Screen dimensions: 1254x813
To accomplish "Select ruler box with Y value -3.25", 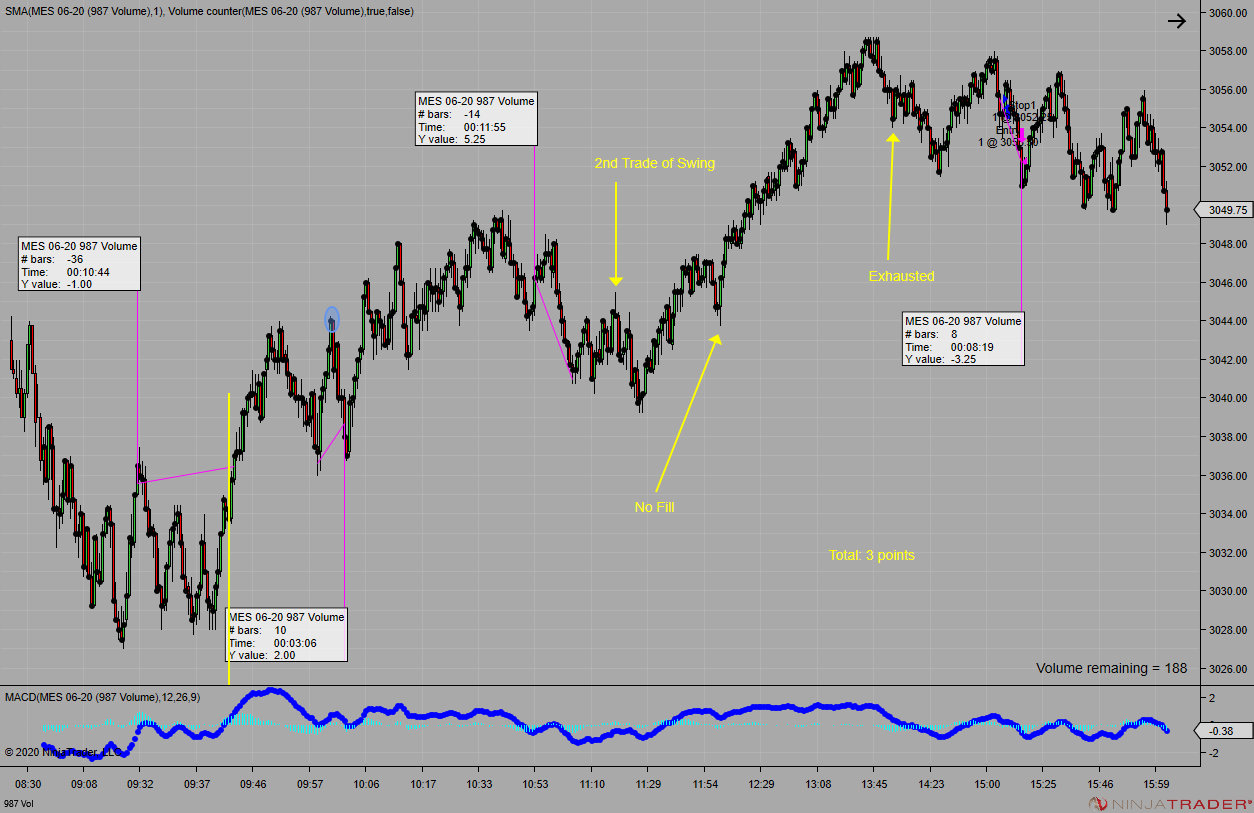I will coord(963,340).
